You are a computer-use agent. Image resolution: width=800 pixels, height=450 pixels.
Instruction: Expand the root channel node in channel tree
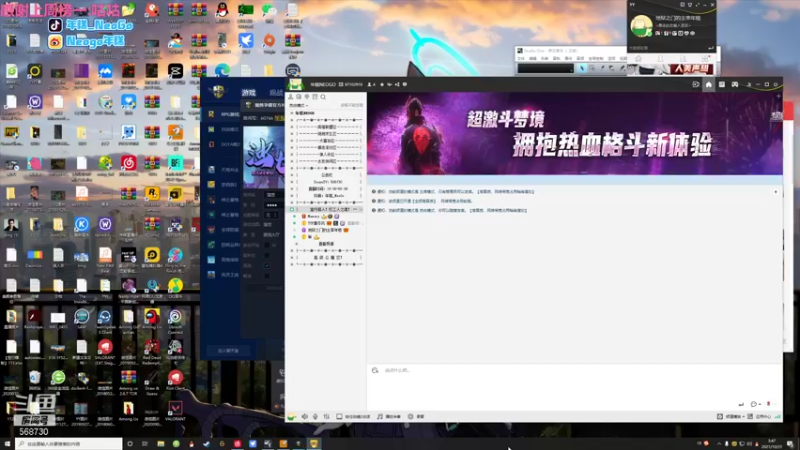(292, 113)
